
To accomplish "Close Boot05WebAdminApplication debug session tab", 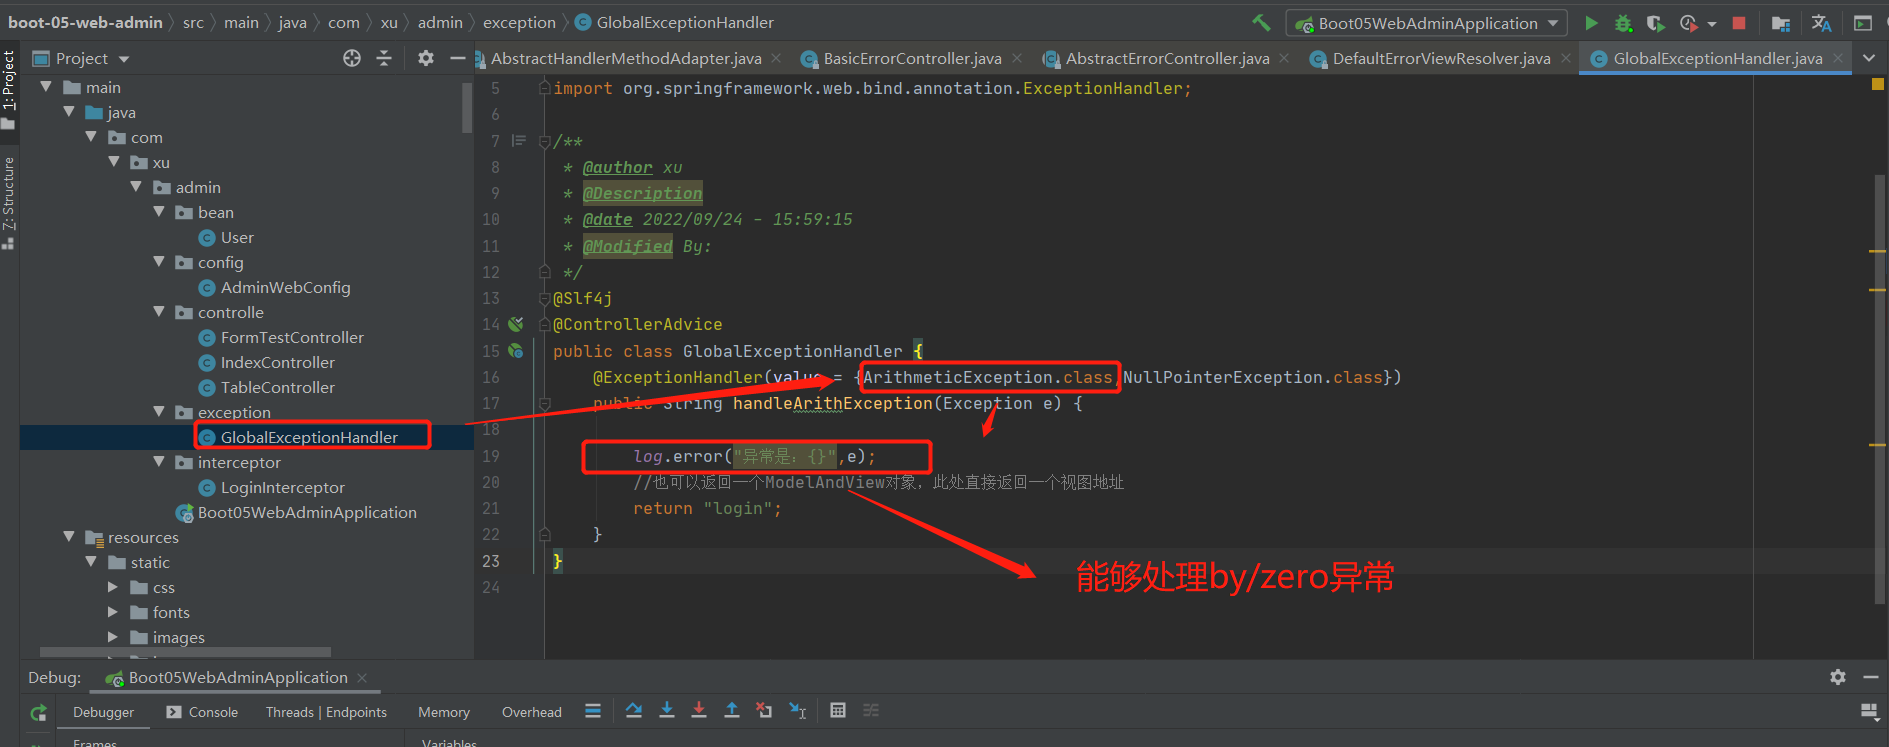I will coord(362,677).
